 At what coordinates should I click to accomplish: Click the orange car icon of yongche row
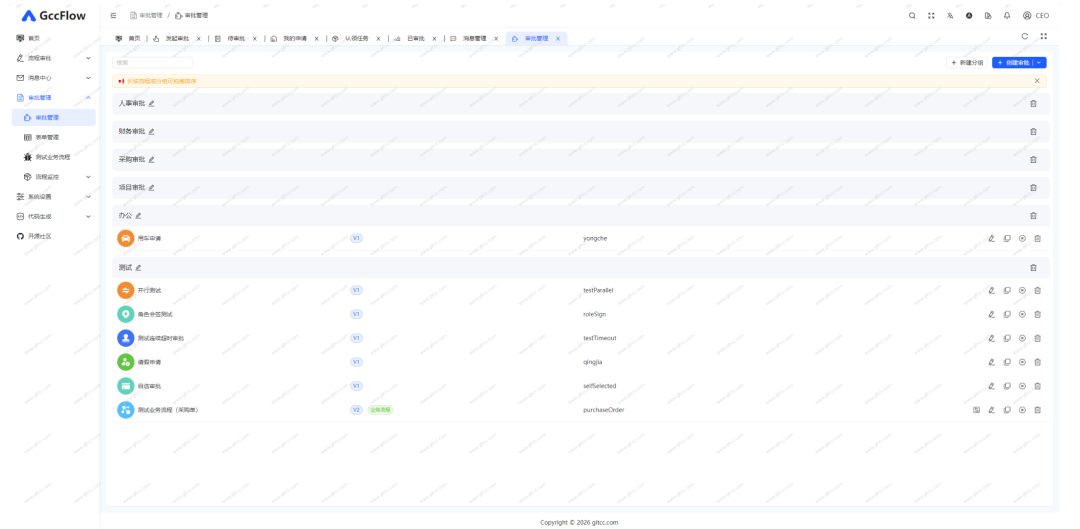coord(125,238)
